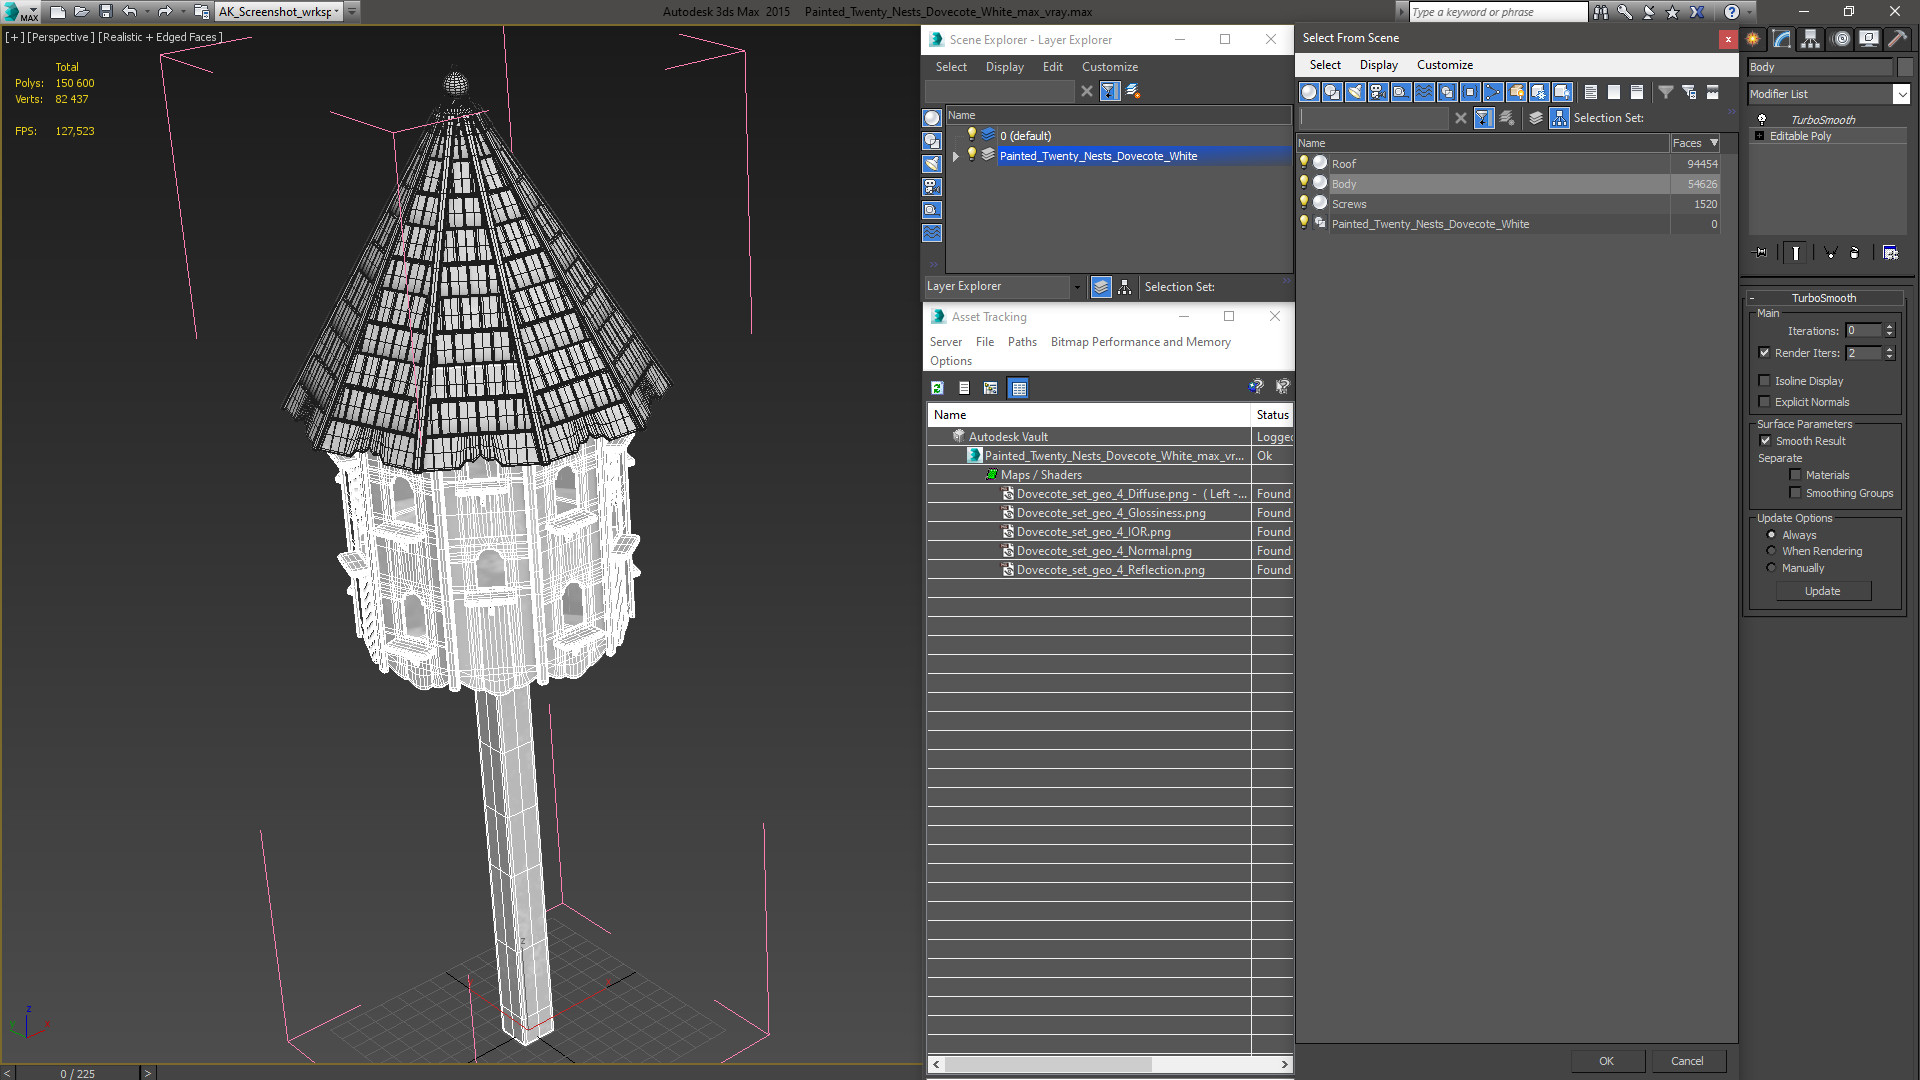Switch Asset Tracking to table view
The height and width of the screenshot is (1080, 1920).
click(1018, 388)
